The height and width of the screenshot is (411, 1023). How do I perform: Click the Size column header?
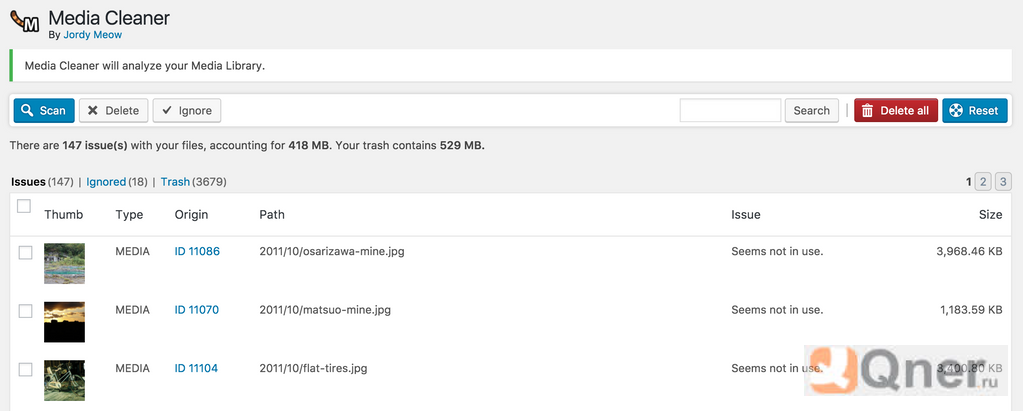990,215
